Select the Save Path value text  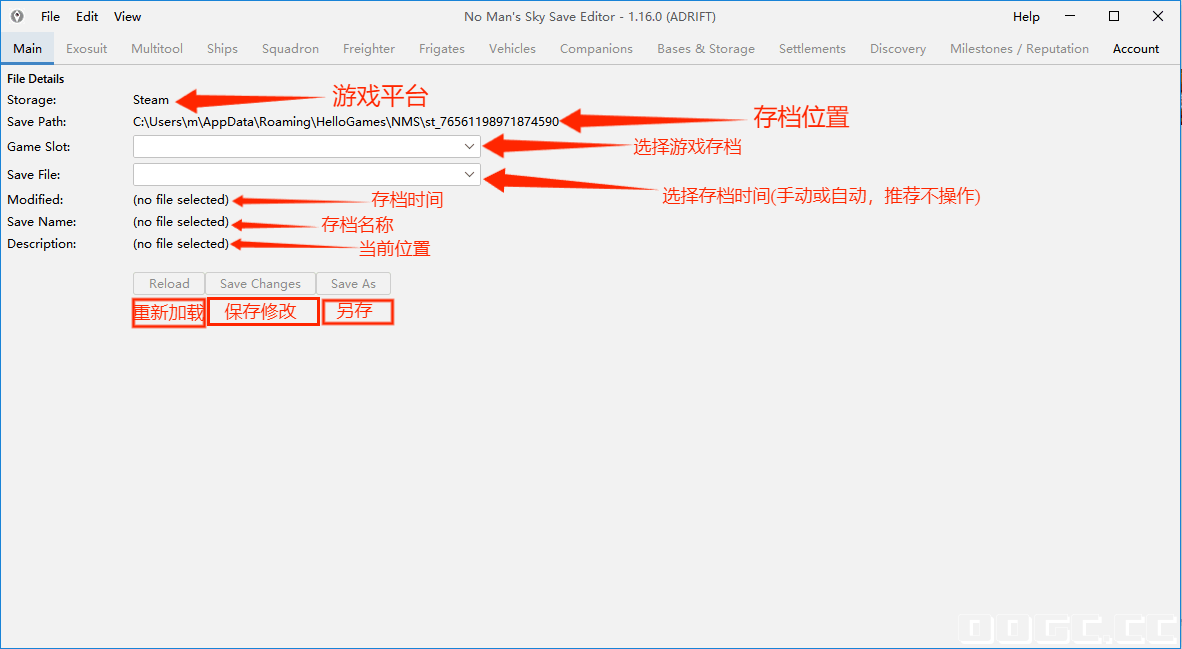coord(346,121)
